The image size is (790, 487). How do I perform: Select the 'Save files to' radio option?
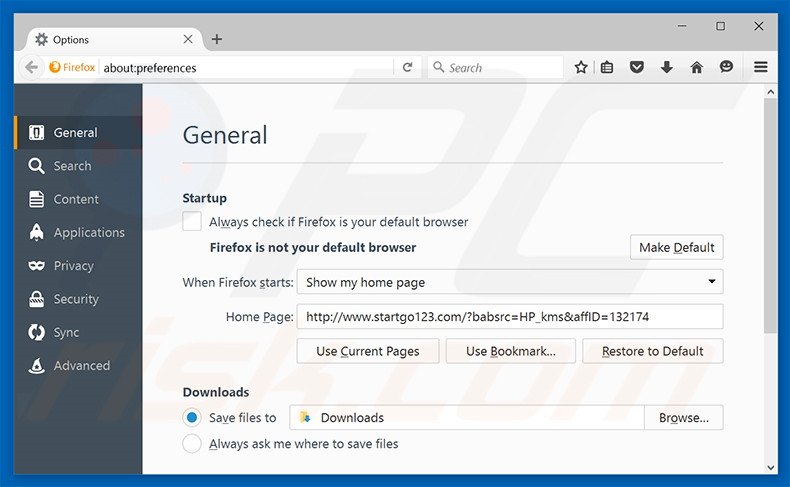click(192, 417)
